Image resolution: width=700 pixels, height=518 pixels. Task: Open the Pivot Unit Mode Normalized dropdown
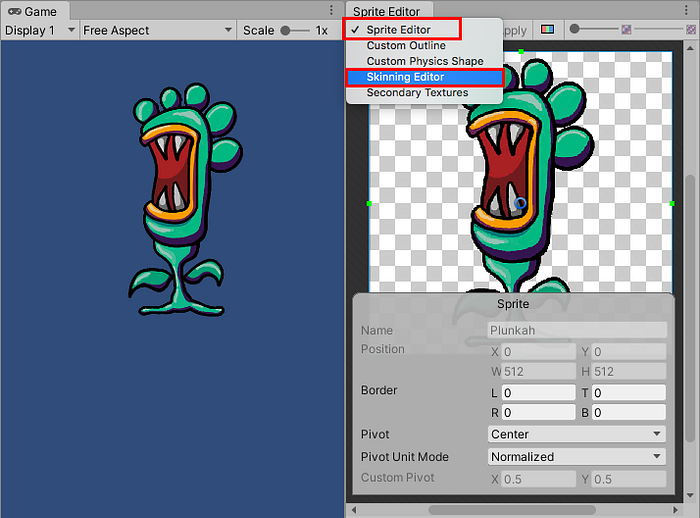[576, 457]
